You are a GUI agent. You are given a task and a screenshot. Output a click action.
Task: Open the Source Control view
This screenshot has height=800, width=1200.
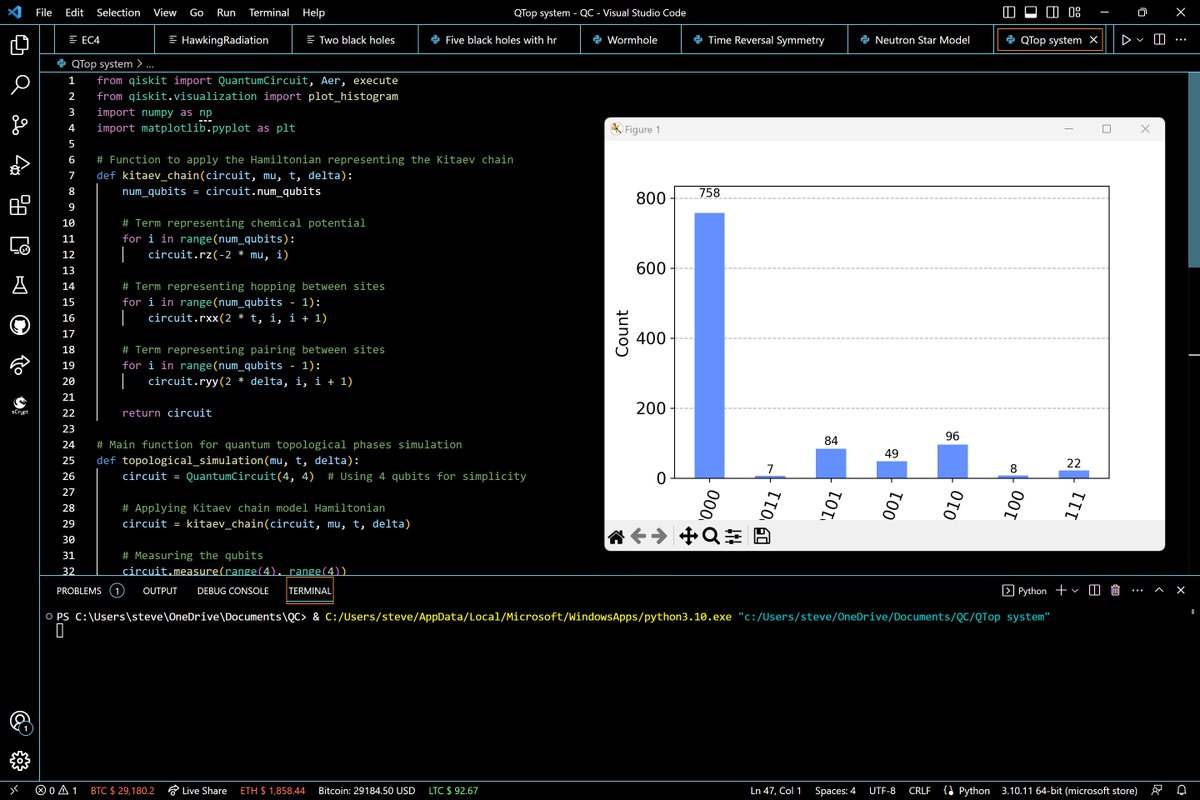pos(19,125)
